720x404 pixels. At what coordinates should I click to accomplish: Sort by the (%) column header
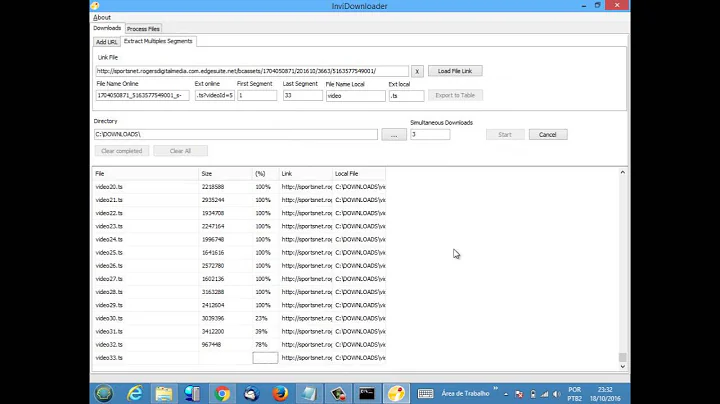pyautogui.click(x=266, y=174)
